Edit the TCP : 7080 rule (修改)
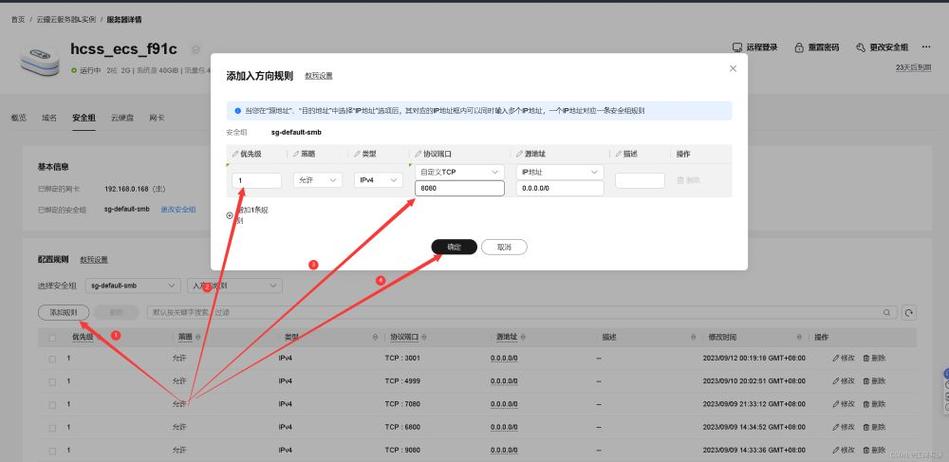This screenshot has width=949, height=462. tap(844, 404)
